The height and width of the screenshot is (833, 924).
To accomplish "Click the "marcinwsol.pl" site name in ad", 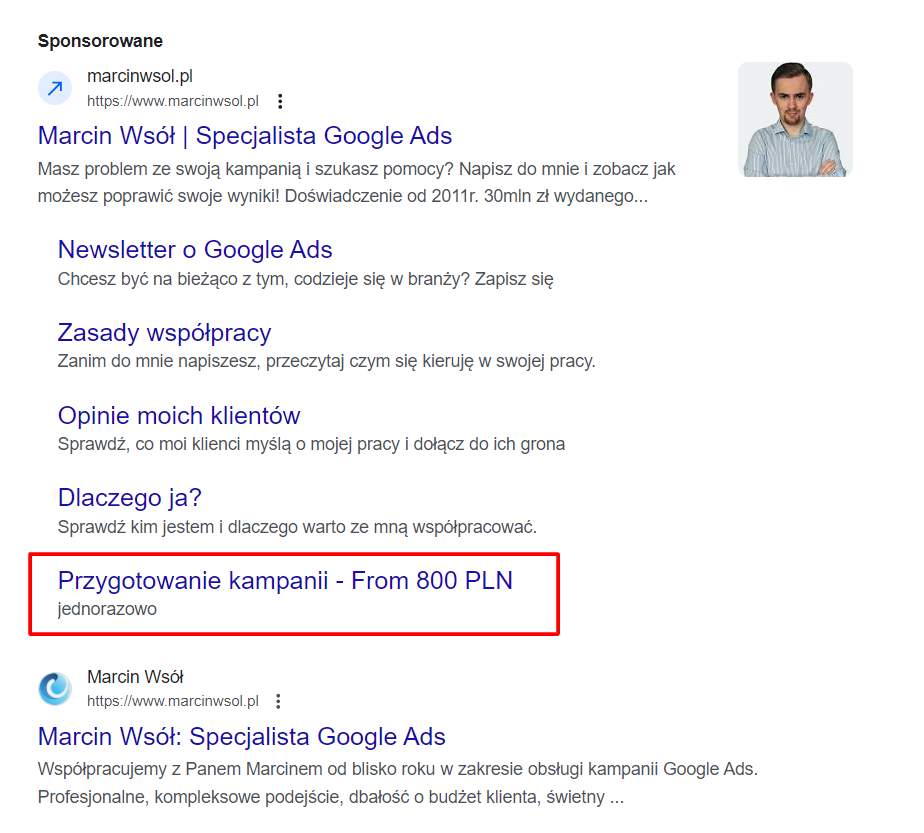I will pos(139,77).
